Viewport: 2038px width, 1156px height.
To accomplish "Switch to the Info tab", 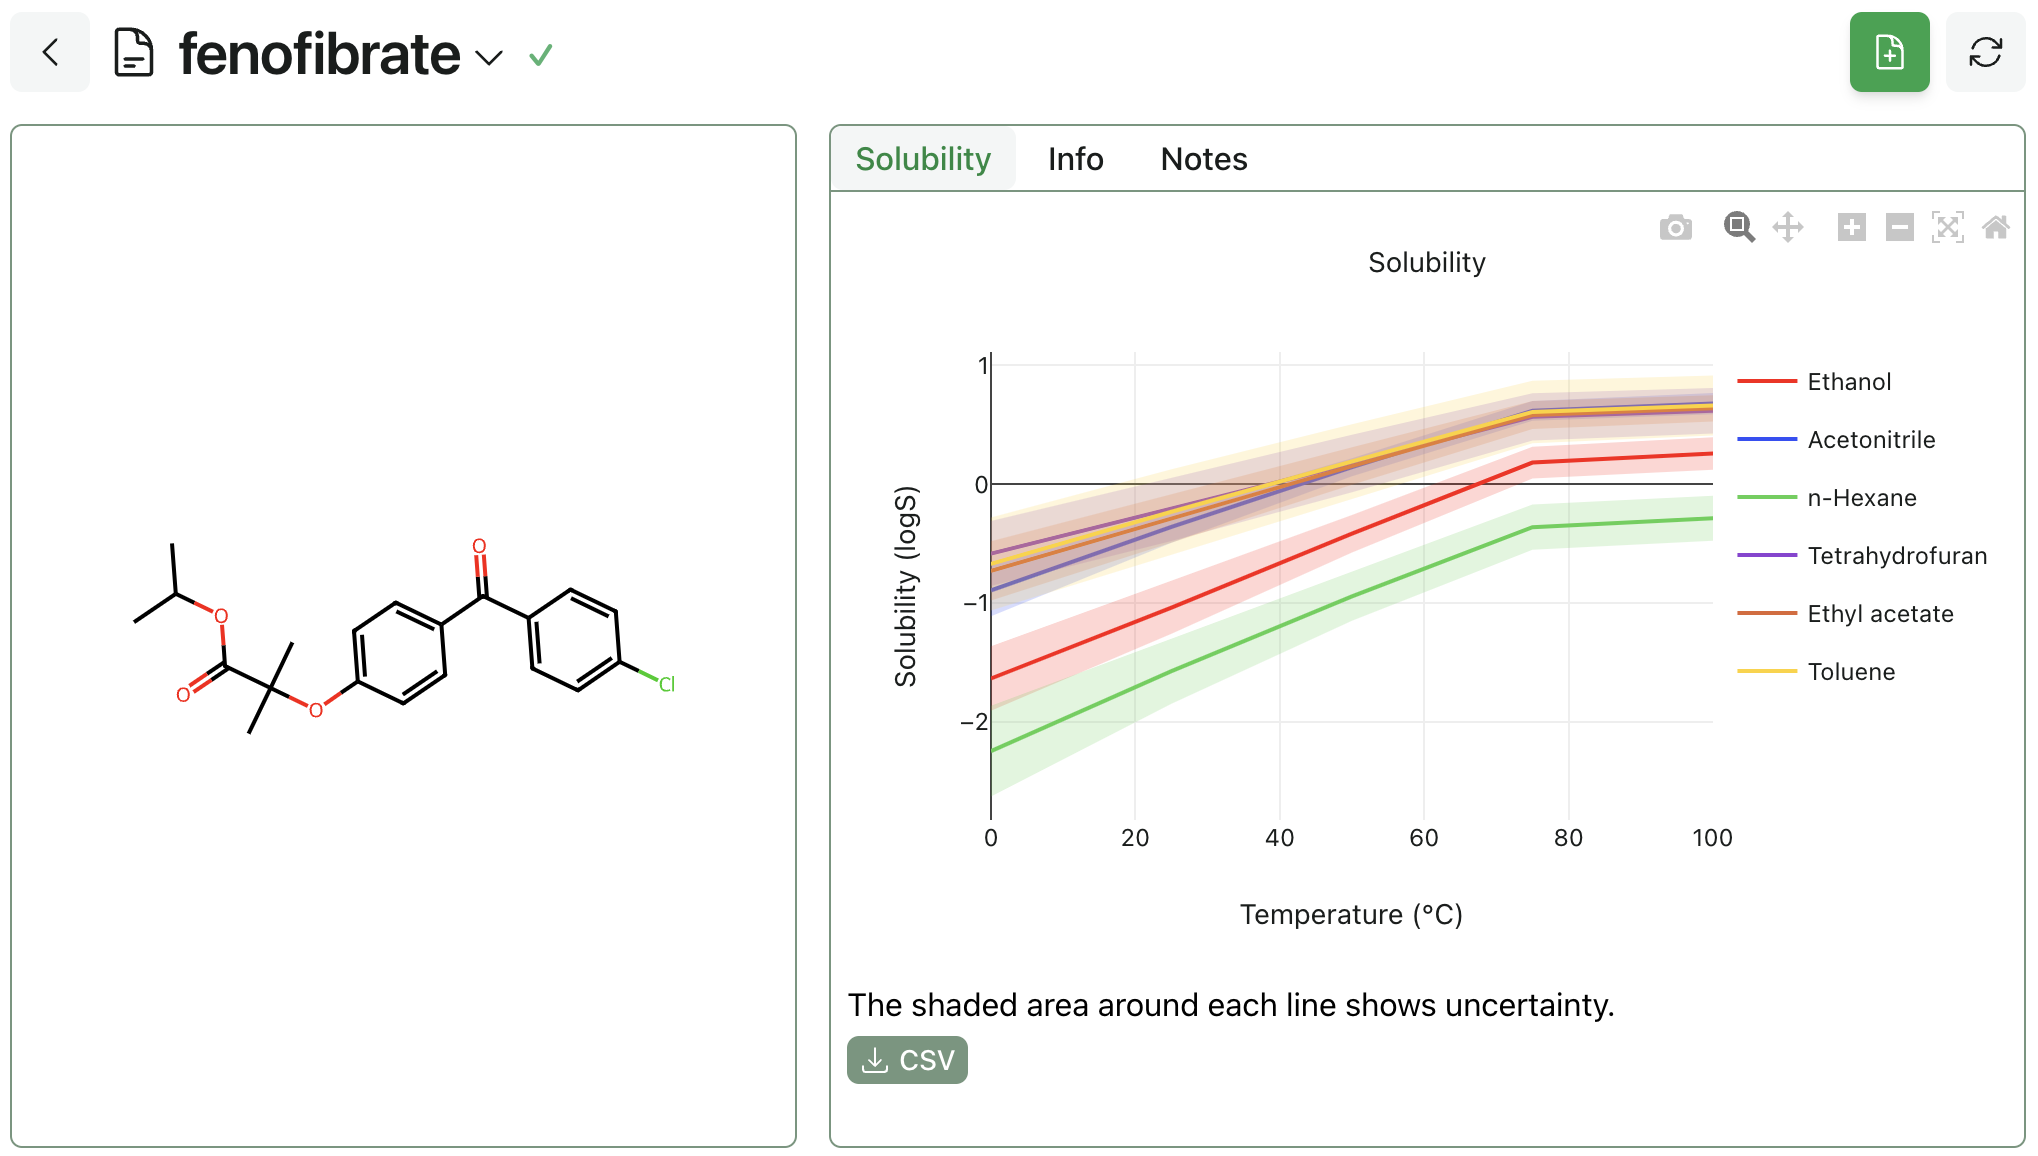I will (1075, 158).
